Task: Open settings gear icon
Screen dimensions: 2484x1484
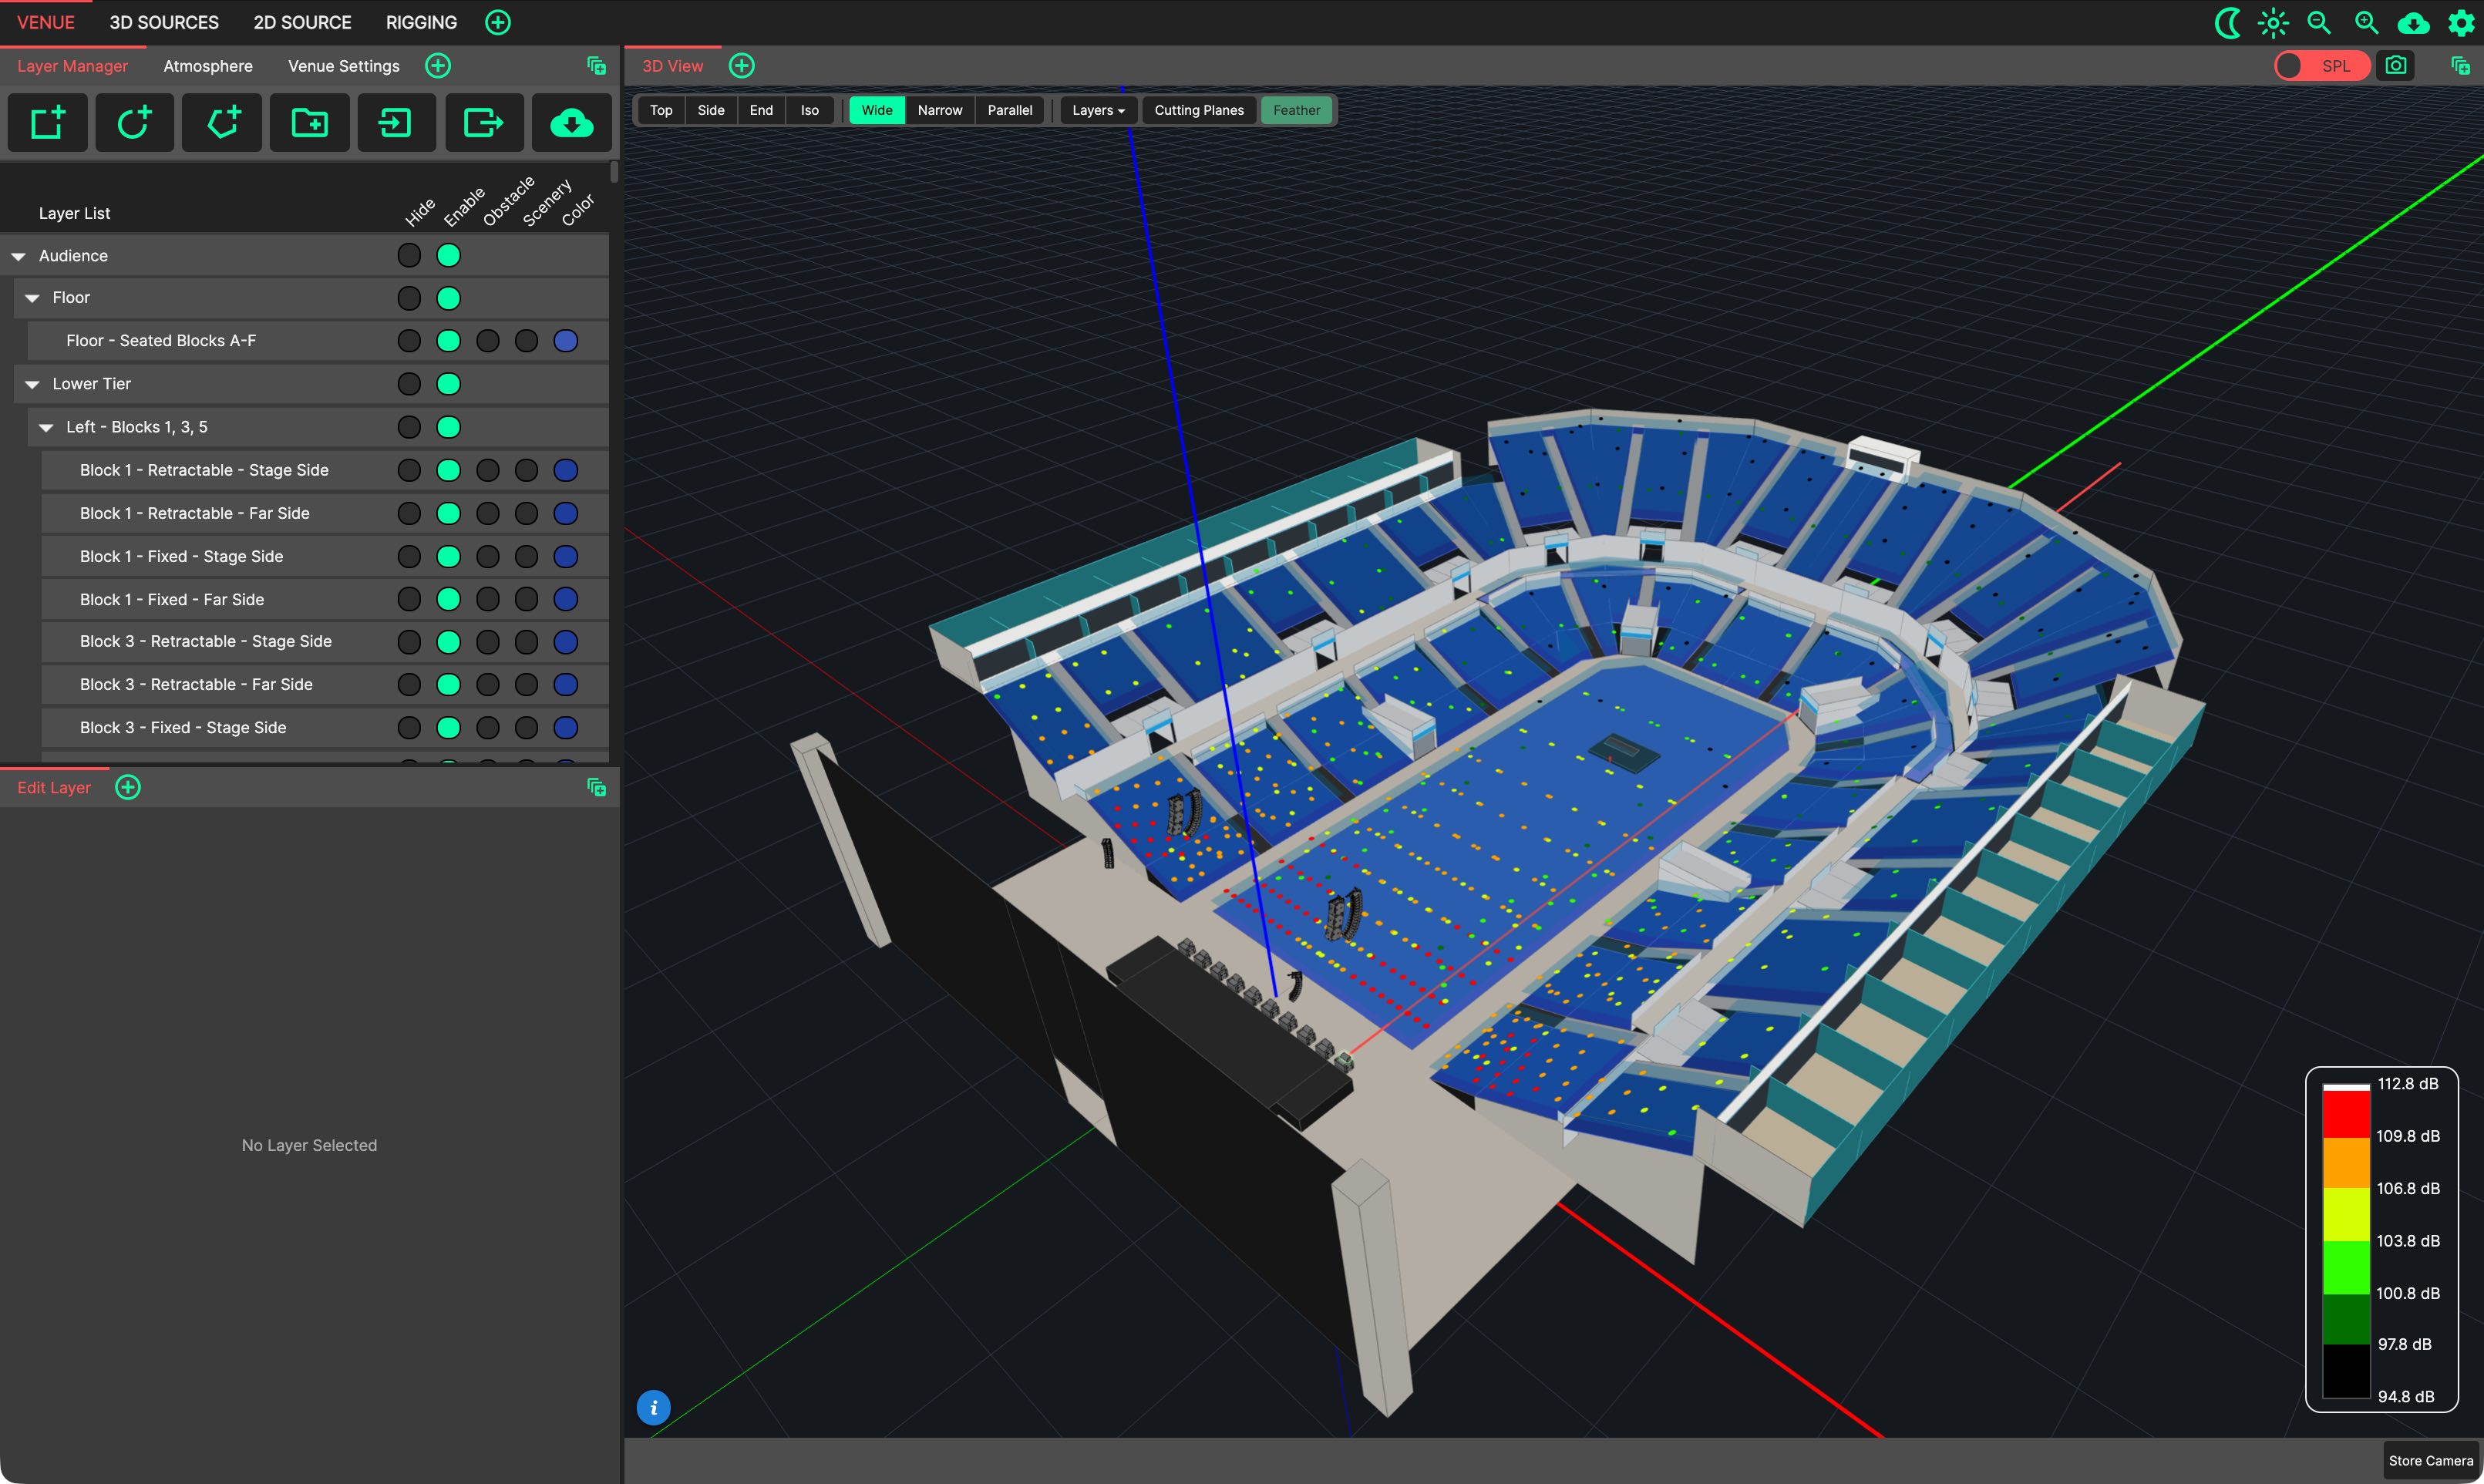Action: pyautogui.click(x=2460, y=22)
